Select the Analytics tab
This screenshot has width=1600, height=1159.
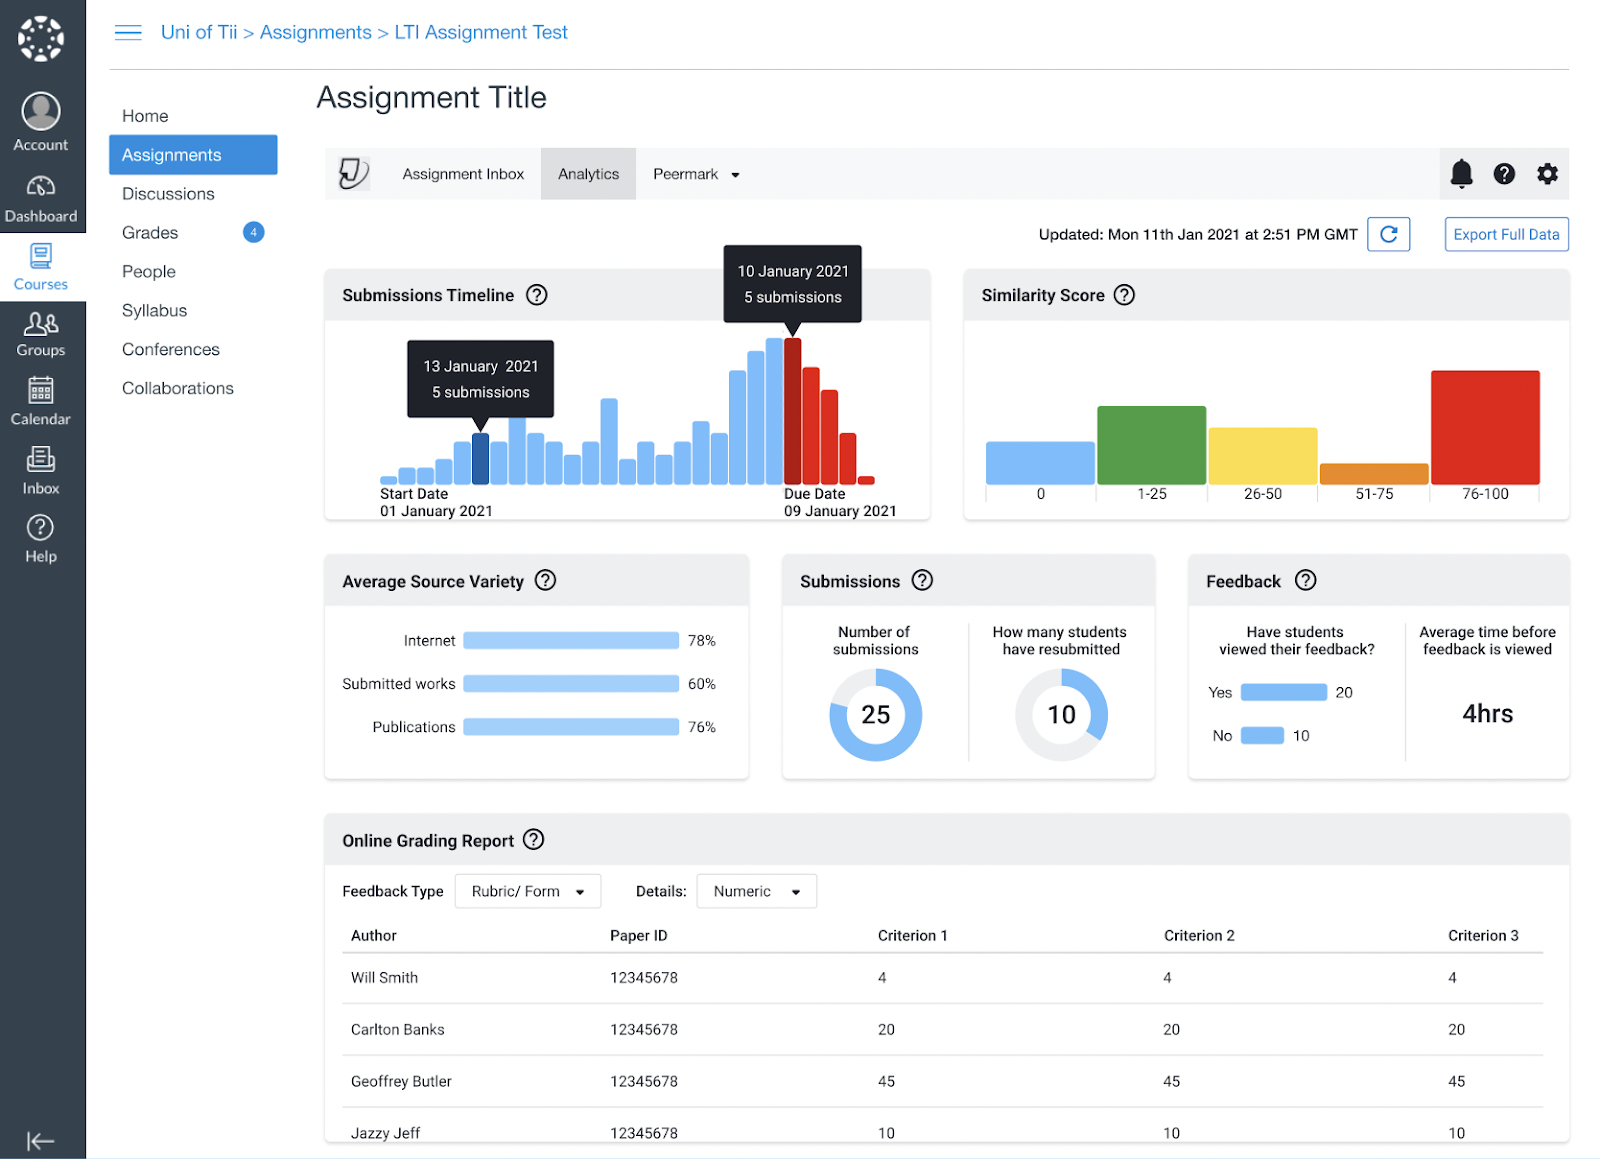coord(588,174)
